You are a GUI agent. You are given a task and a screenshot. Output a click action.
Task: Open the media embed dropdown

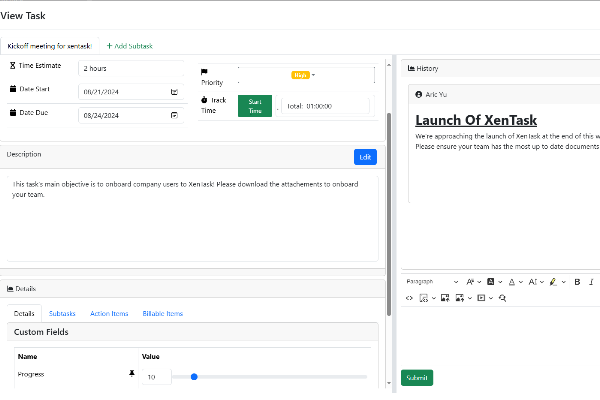[485, 298]
